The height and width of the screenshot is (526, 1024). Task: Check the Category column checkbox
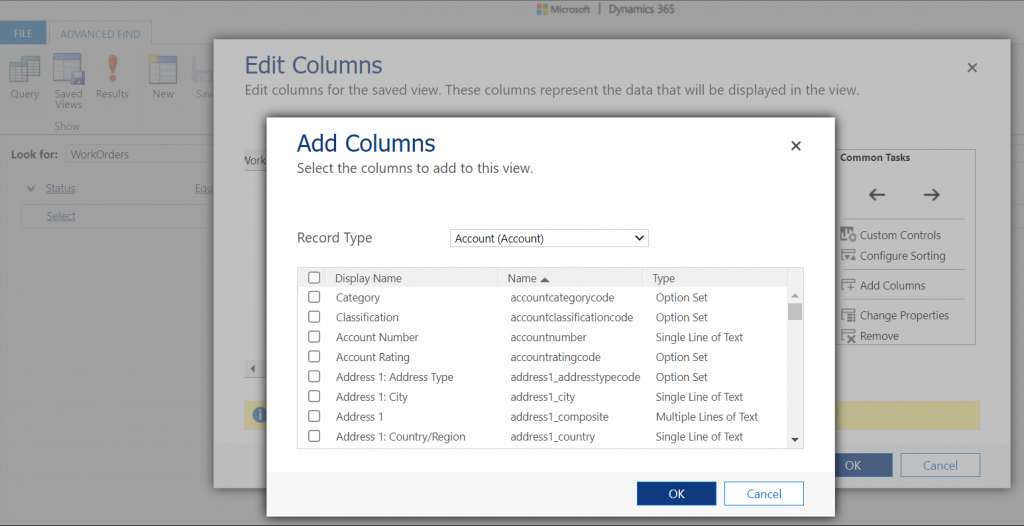(314, 297)
